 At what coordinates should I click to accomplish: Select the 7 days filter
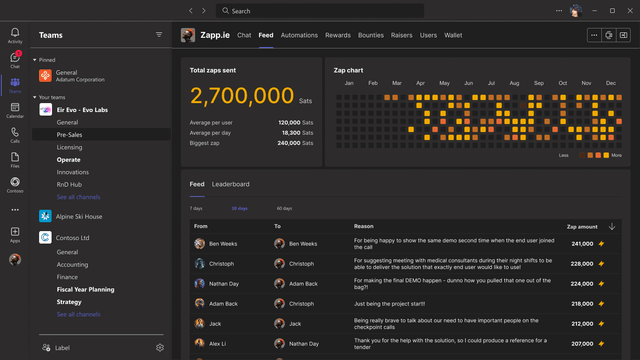196,209
